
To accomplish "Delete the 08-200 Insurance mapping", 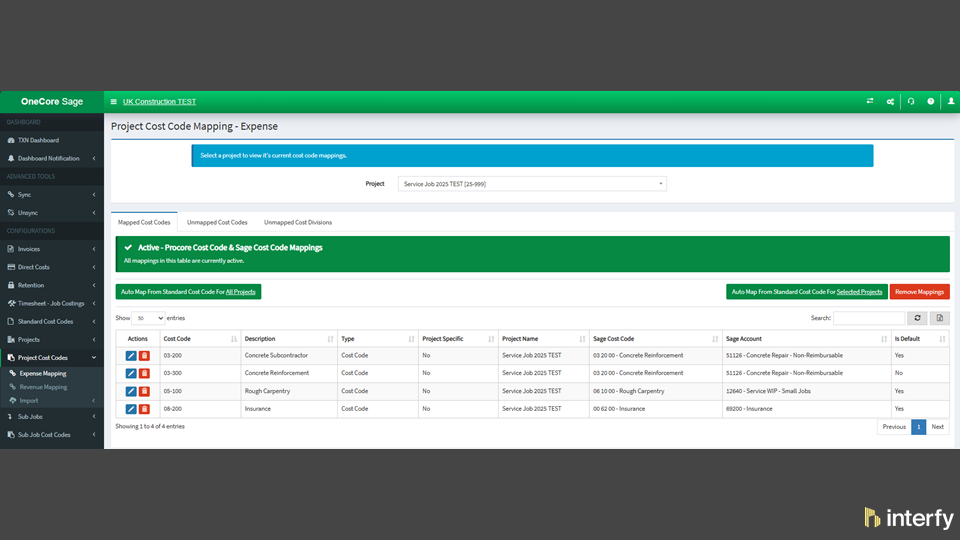I will pyautogui.click(x=144, y=409).
